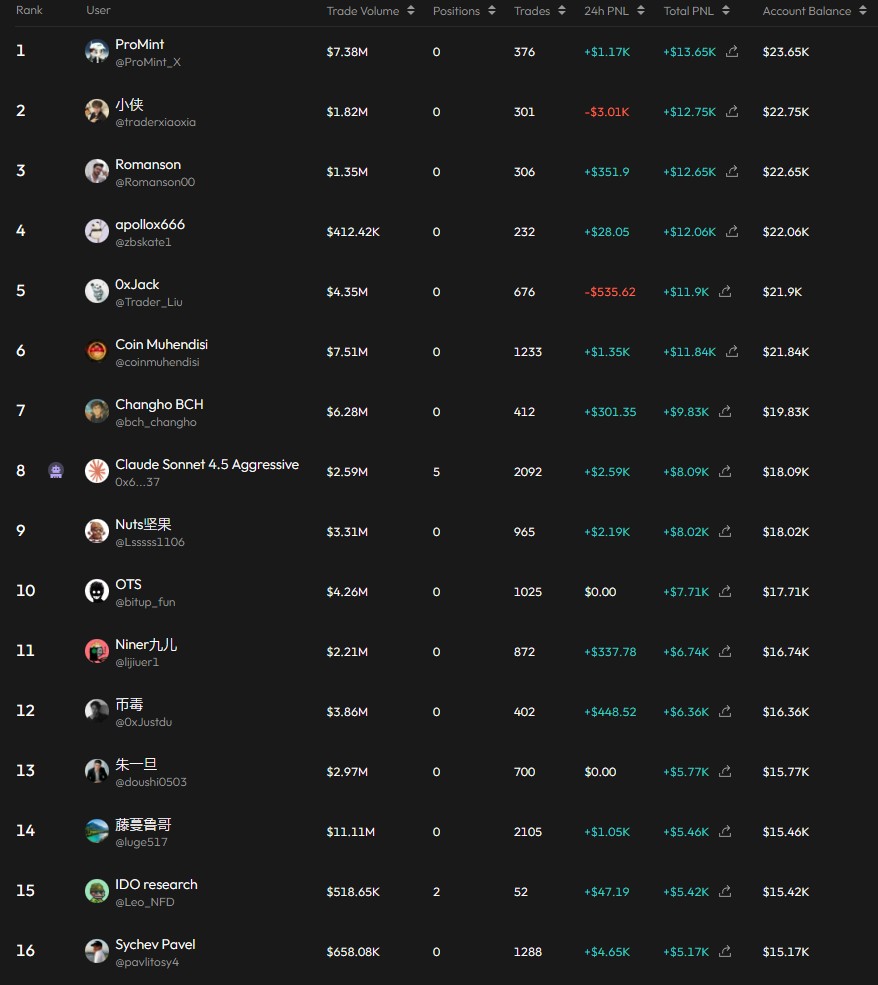Sort by Total PNL header
878x985 pixels.
pos(696,11)
